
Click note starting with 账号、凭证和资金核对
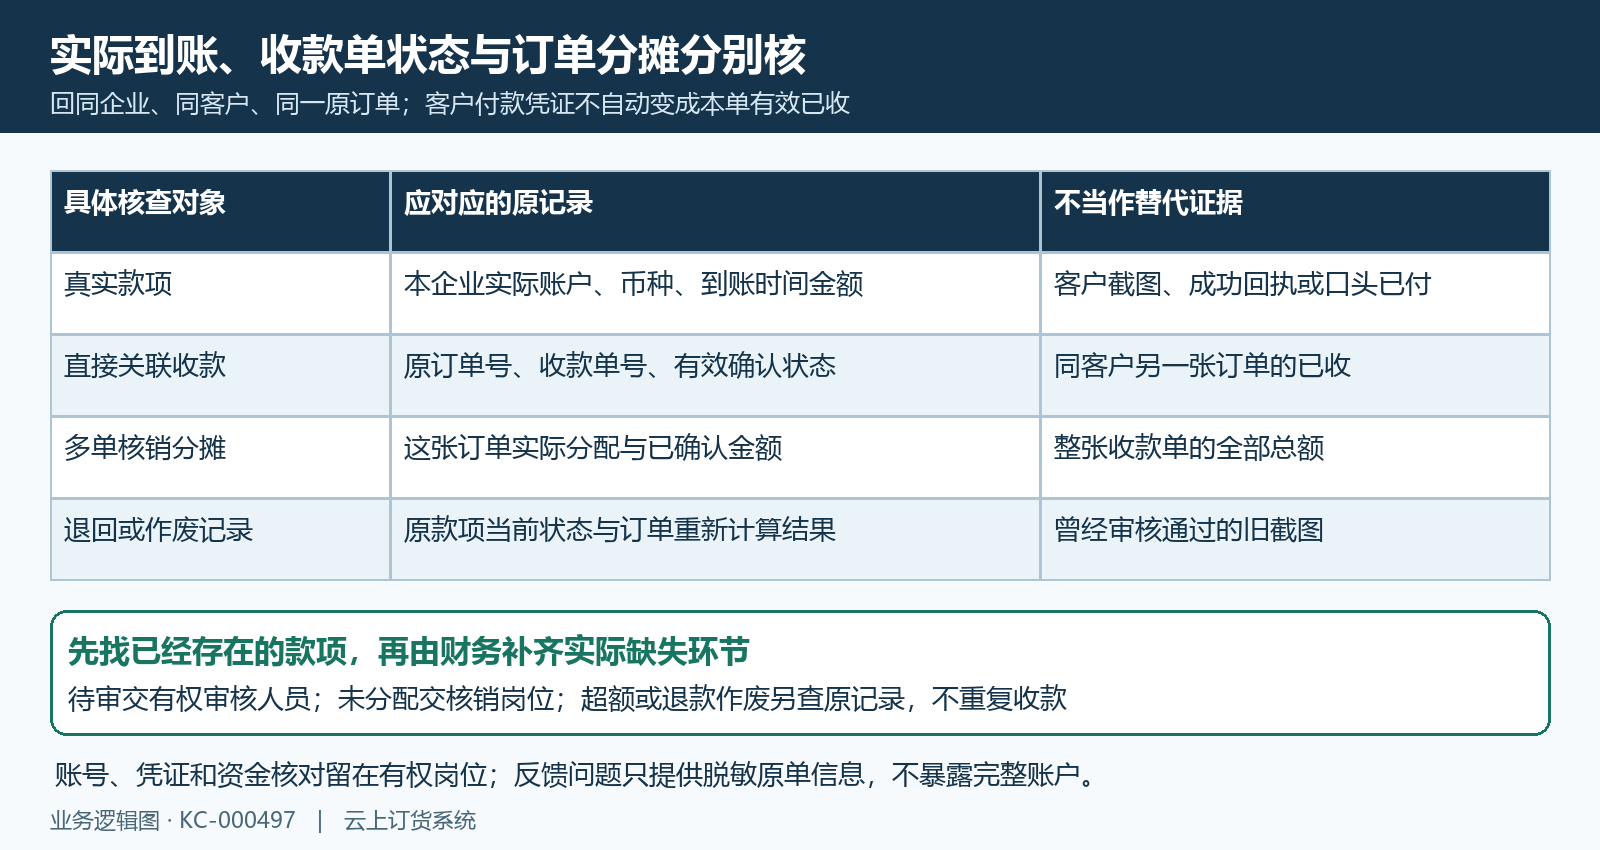click(578, 775)
